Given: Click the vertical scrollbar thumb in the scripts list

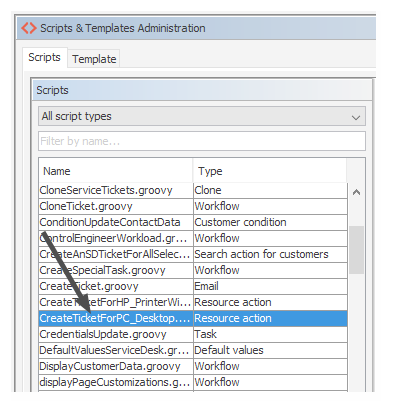Looking at the screenshot, I should [x=356, y=250].
